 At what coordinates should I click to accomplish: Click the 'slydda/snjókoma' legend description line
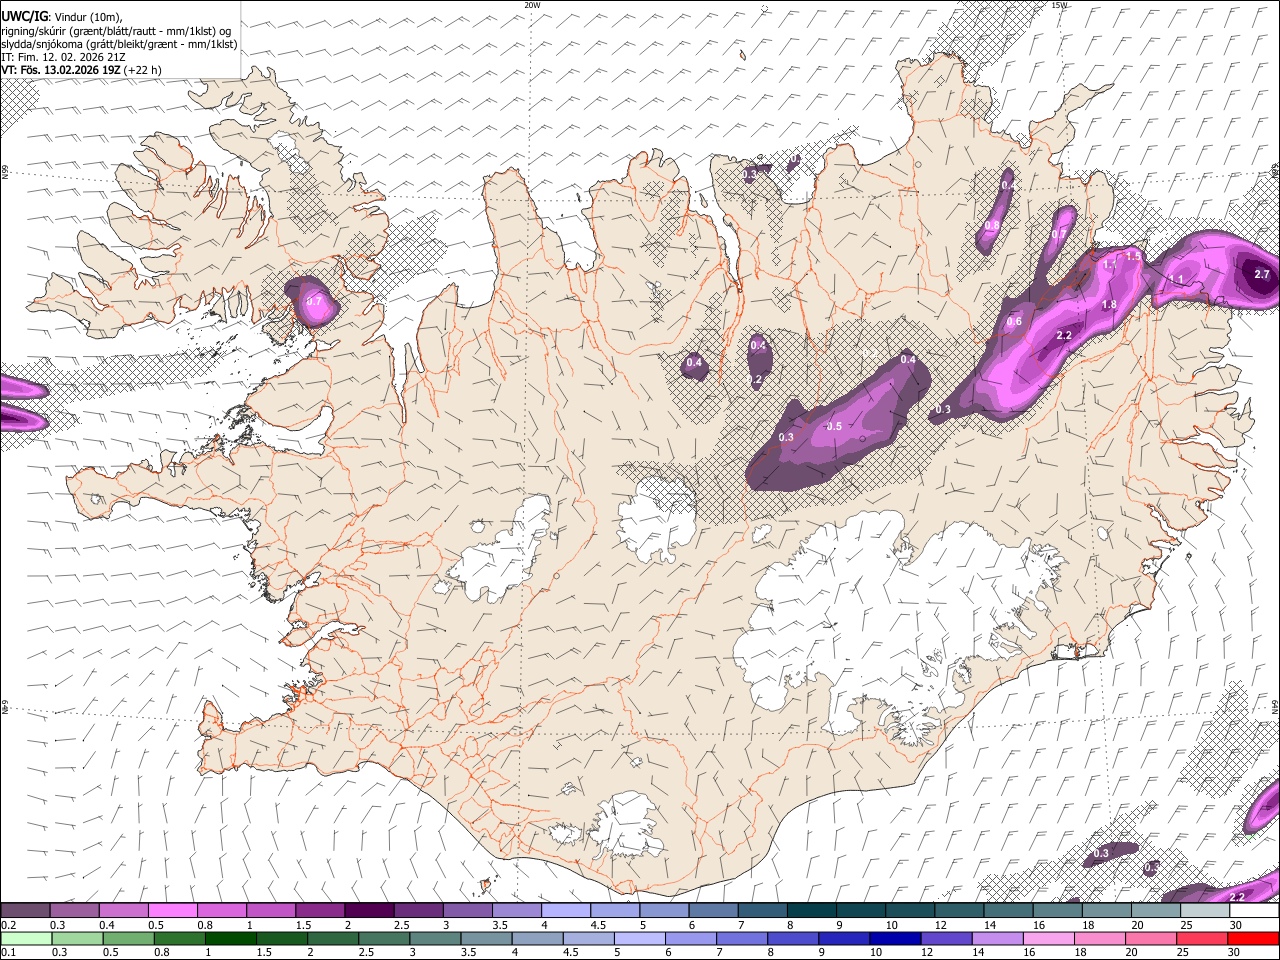[119, 44]
